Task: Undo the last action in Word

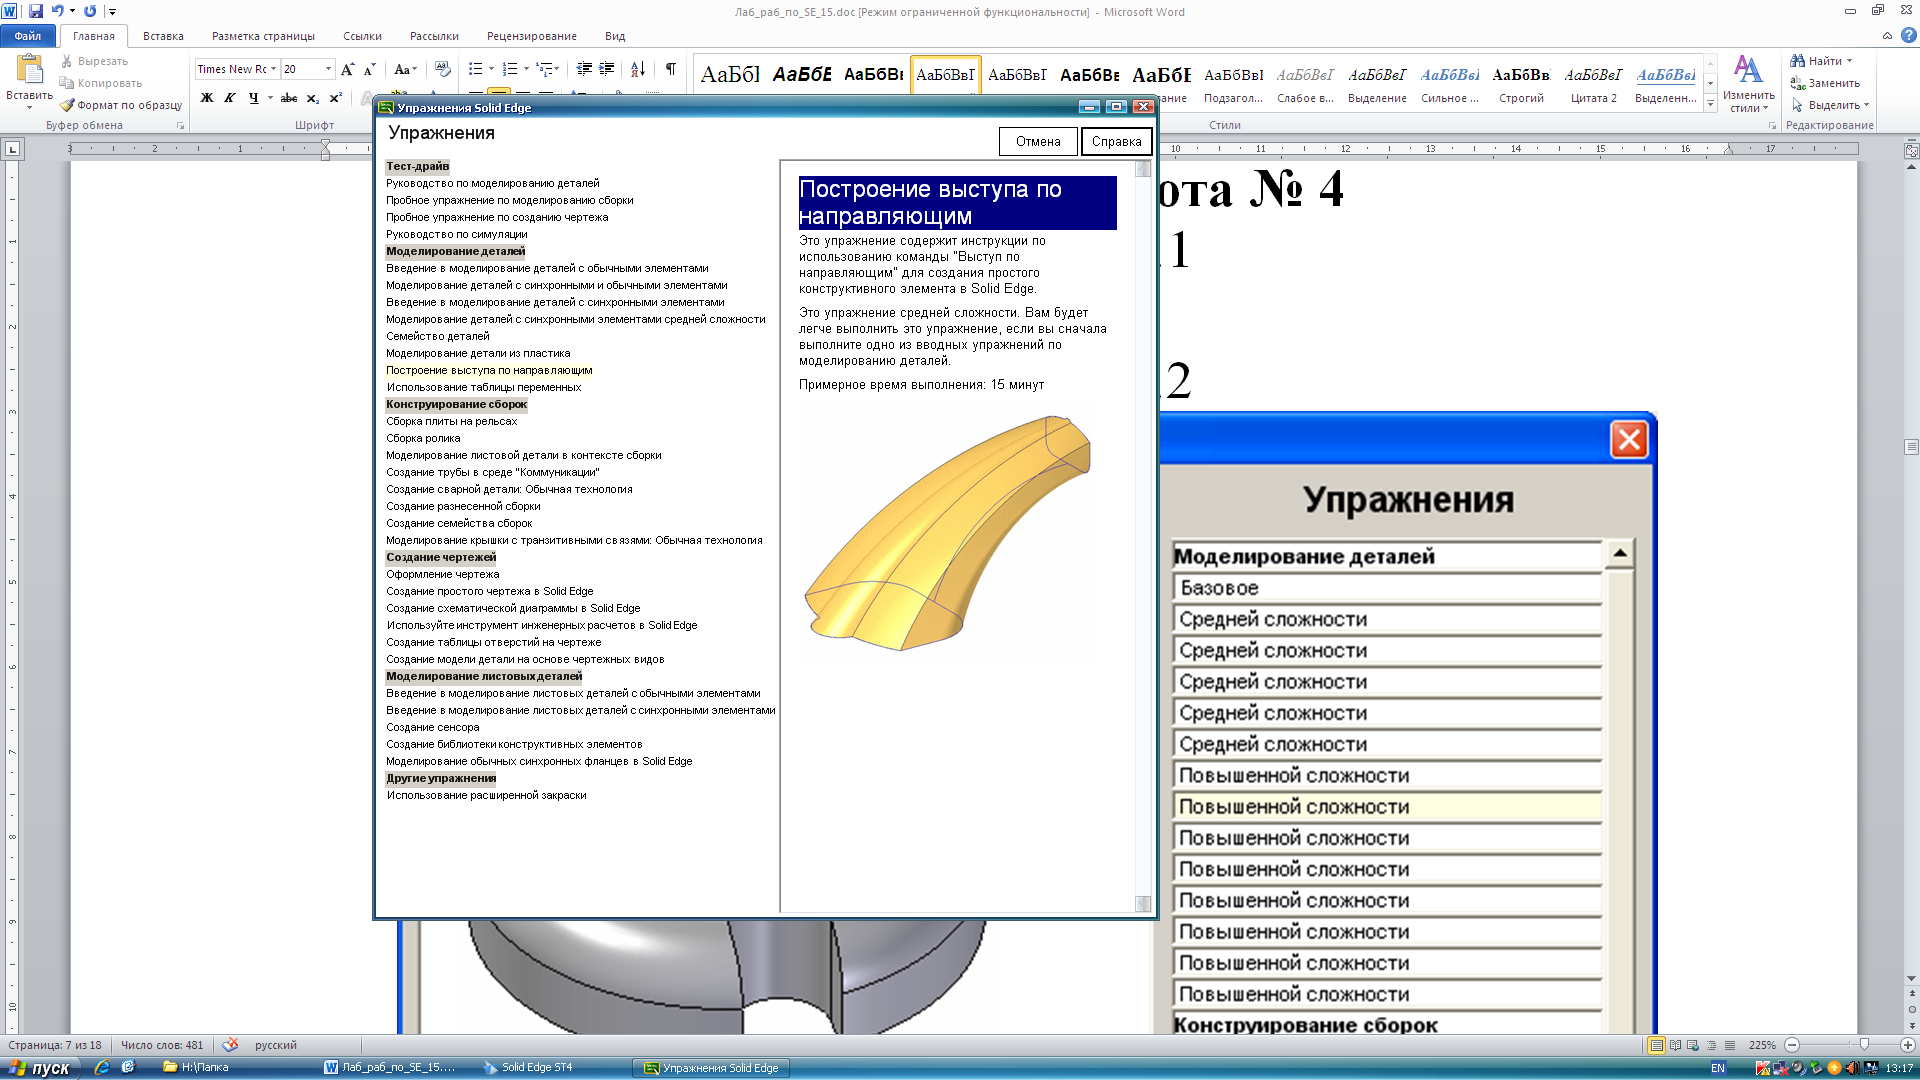Action: point(57,11)
